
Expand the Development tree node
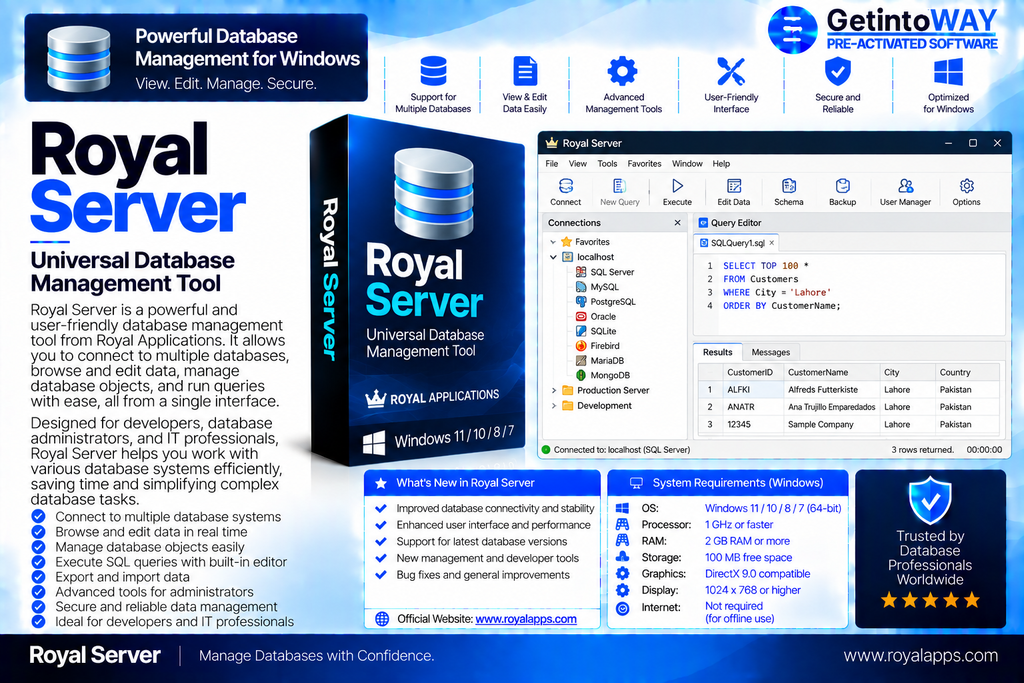click(554, 405)
